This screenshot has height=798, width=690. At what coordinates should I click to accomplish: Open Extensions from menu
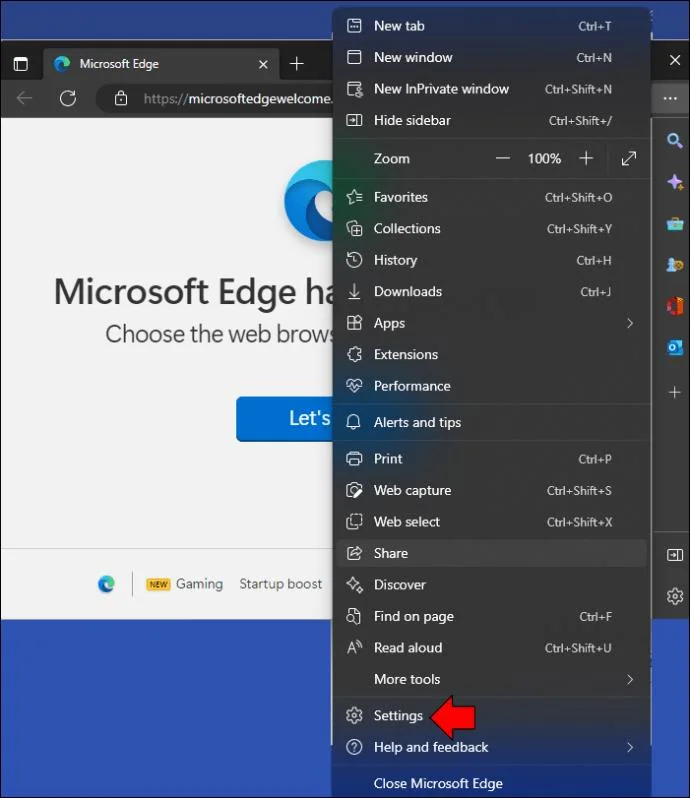(x=492, y=355)
